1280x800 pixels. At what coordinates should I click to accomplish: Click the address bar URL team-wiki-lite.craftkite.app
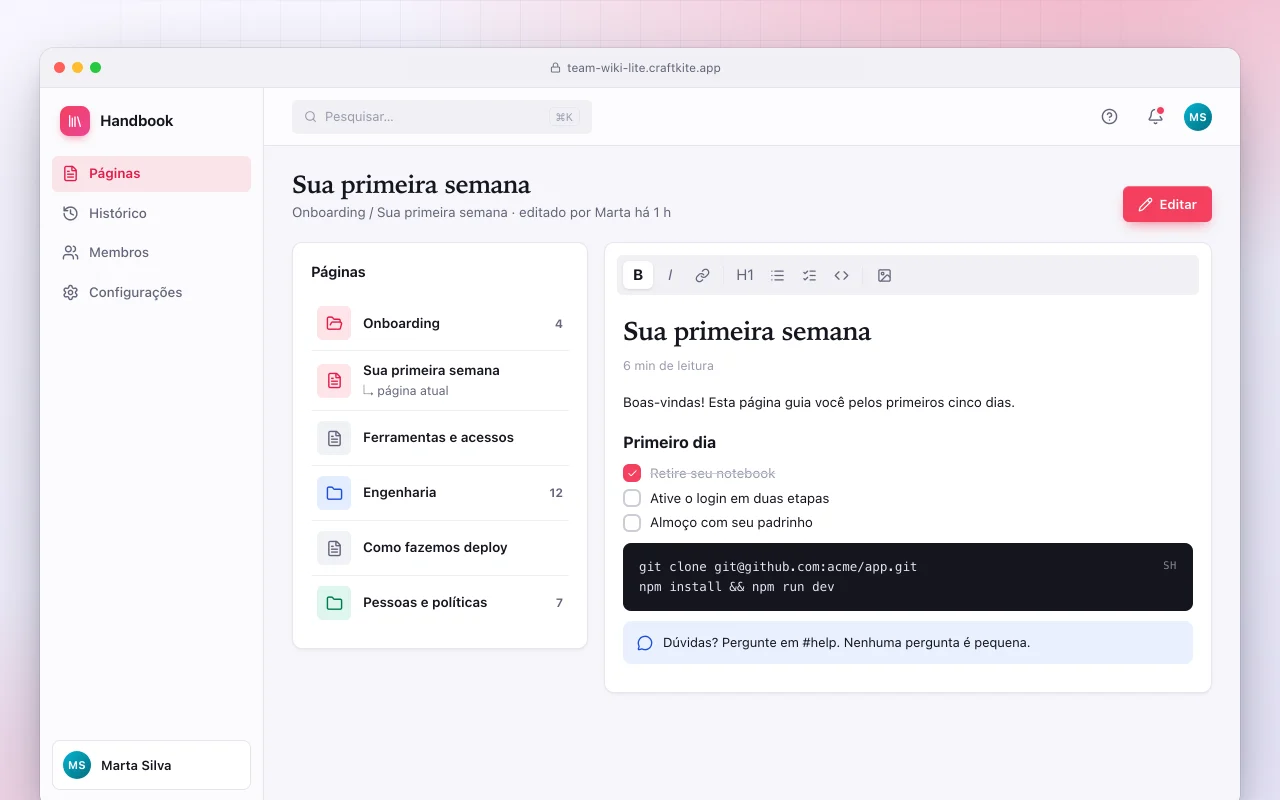click(x=644, y=68)
